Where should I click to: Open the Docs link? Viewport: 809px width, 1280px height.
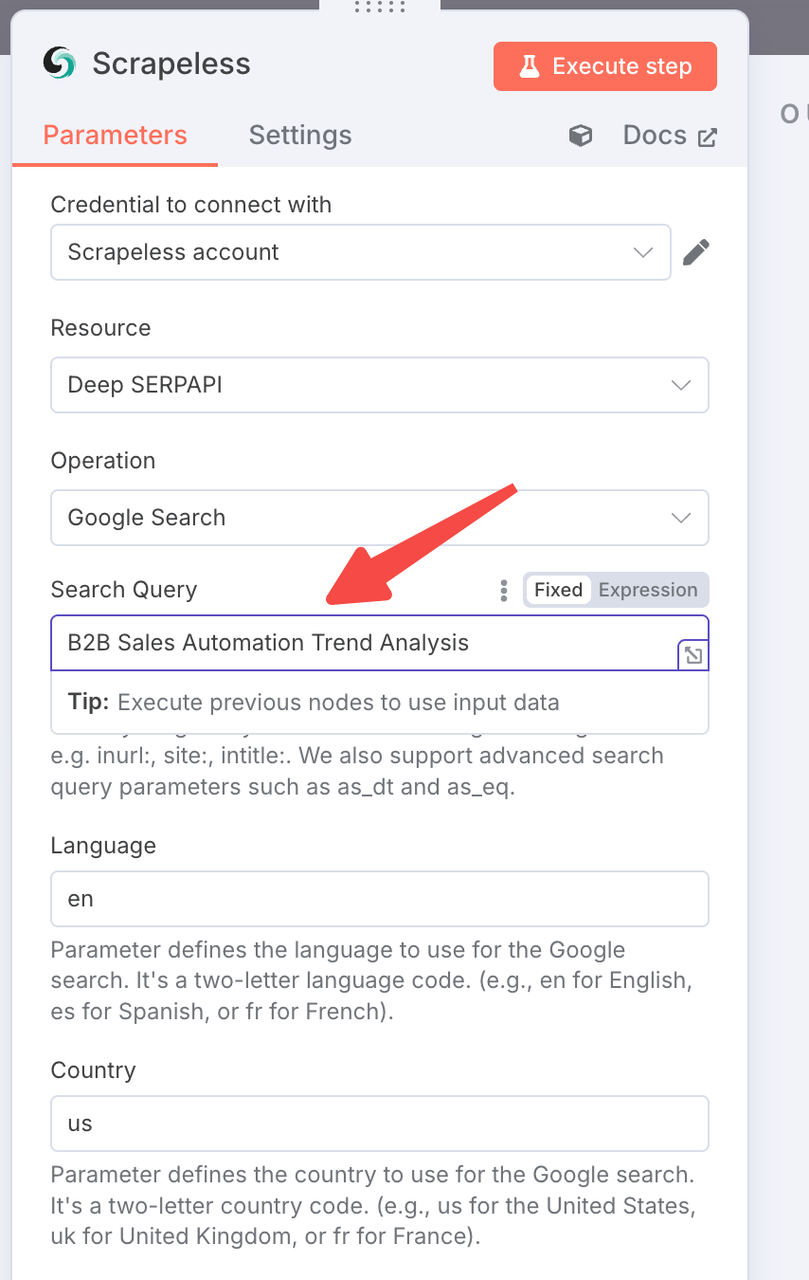point(655,136)
